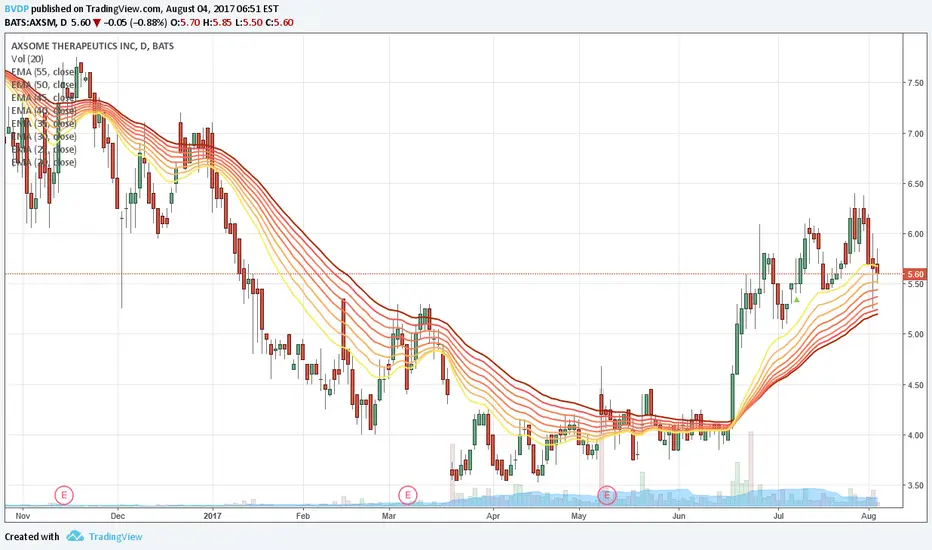Click the C:5.60 close value
Screen dimensions: 932x550
279,23
